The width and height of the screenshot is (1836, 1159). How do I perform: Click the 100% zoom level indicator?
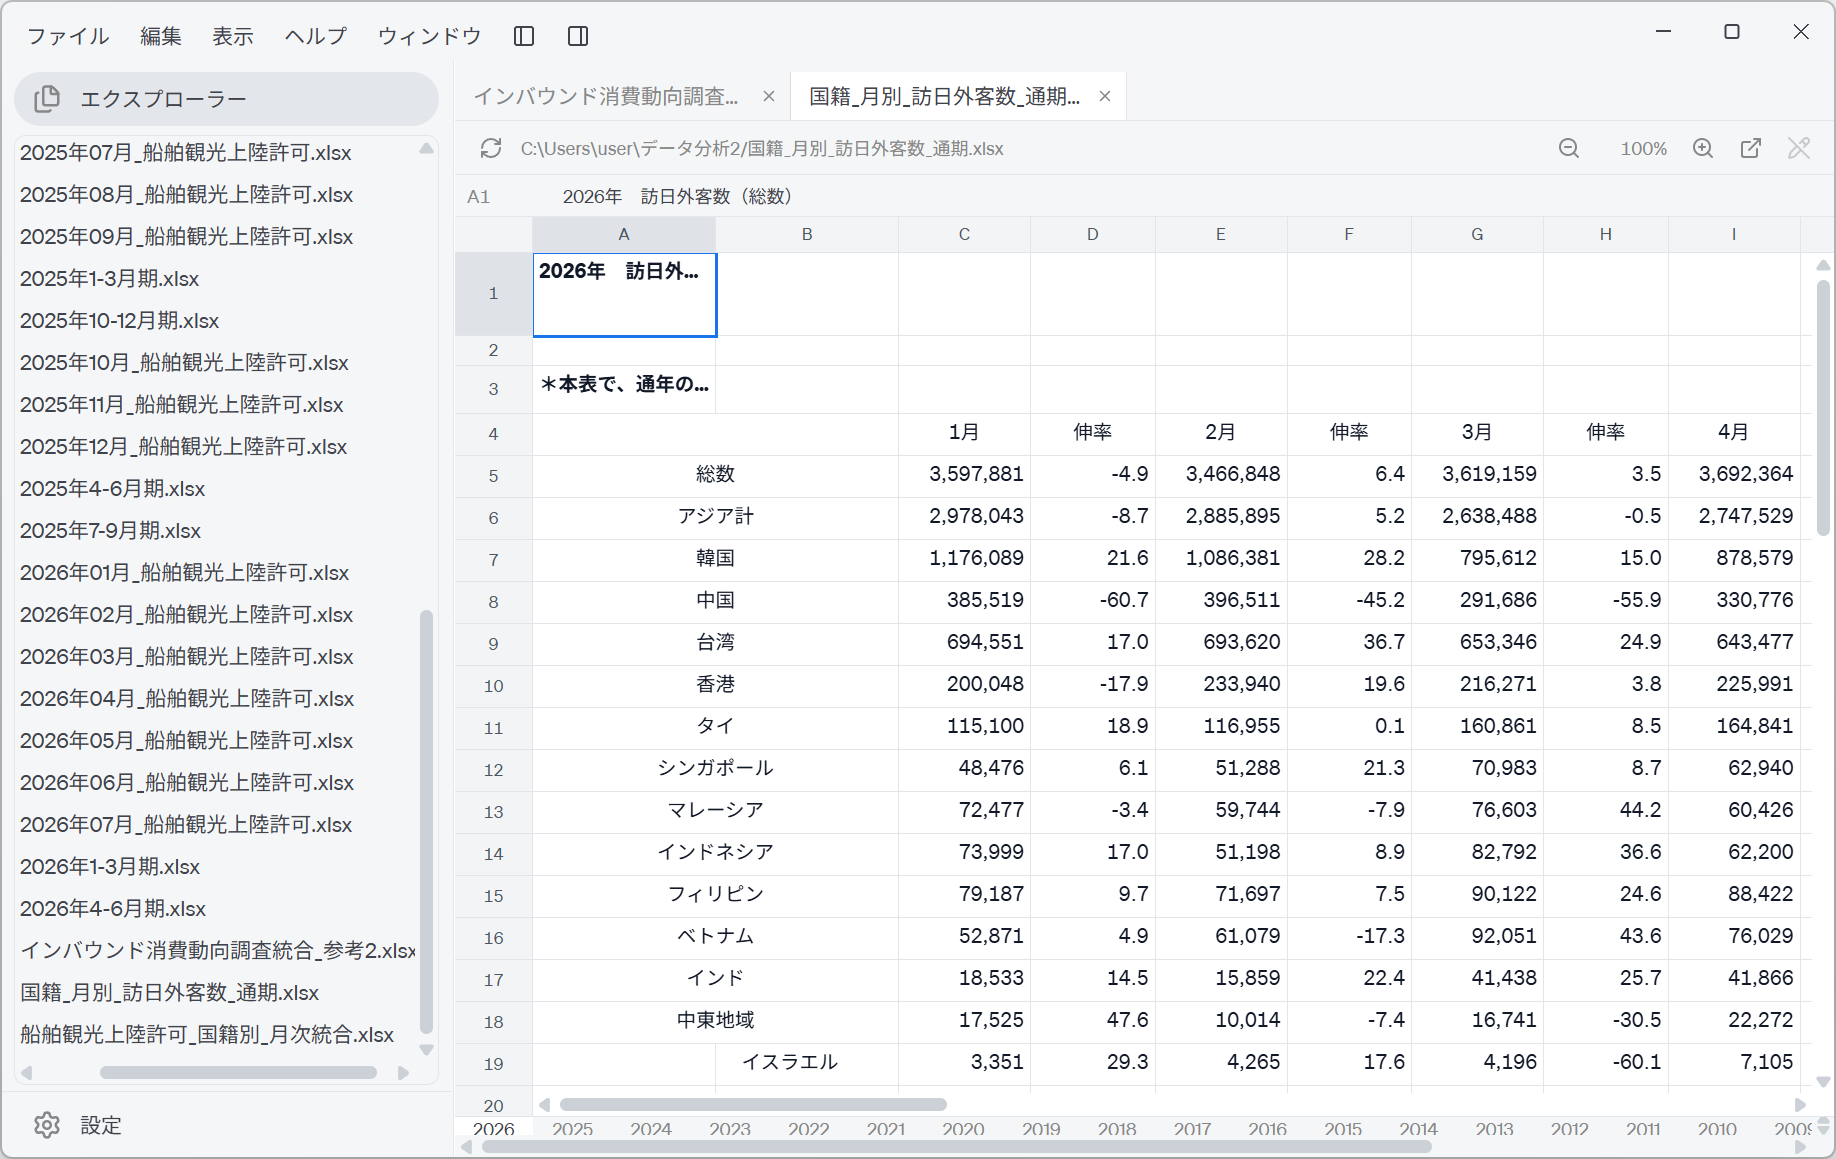(x=1644, y=148)
